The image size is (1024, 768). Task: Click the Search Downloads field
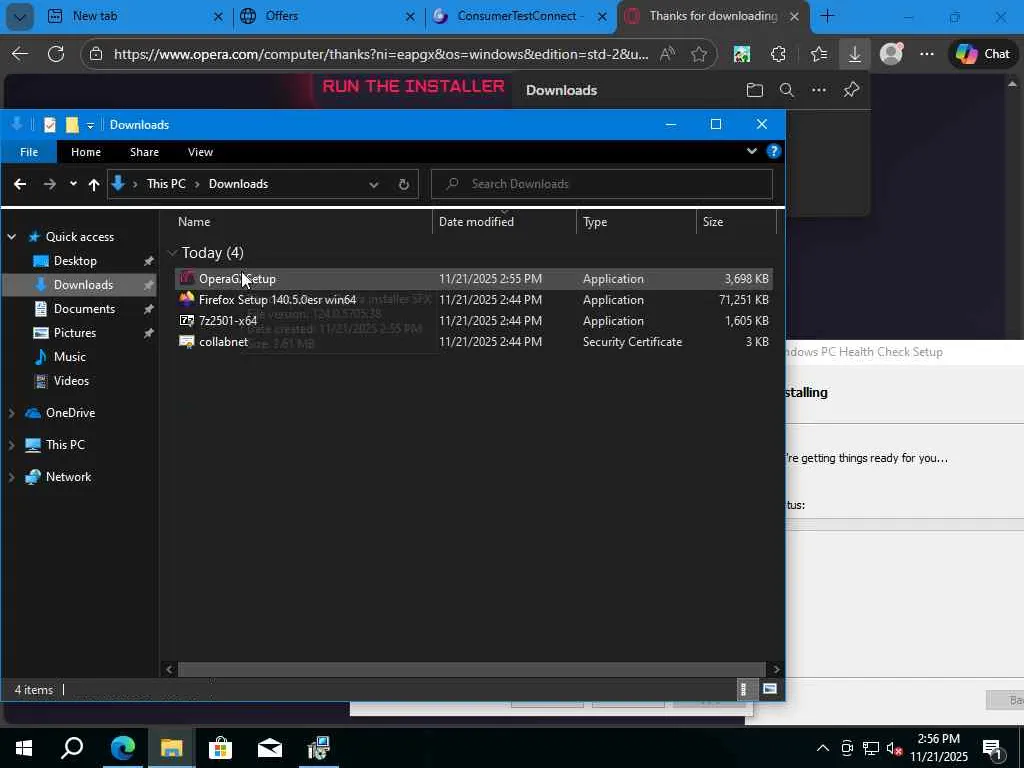601,184
